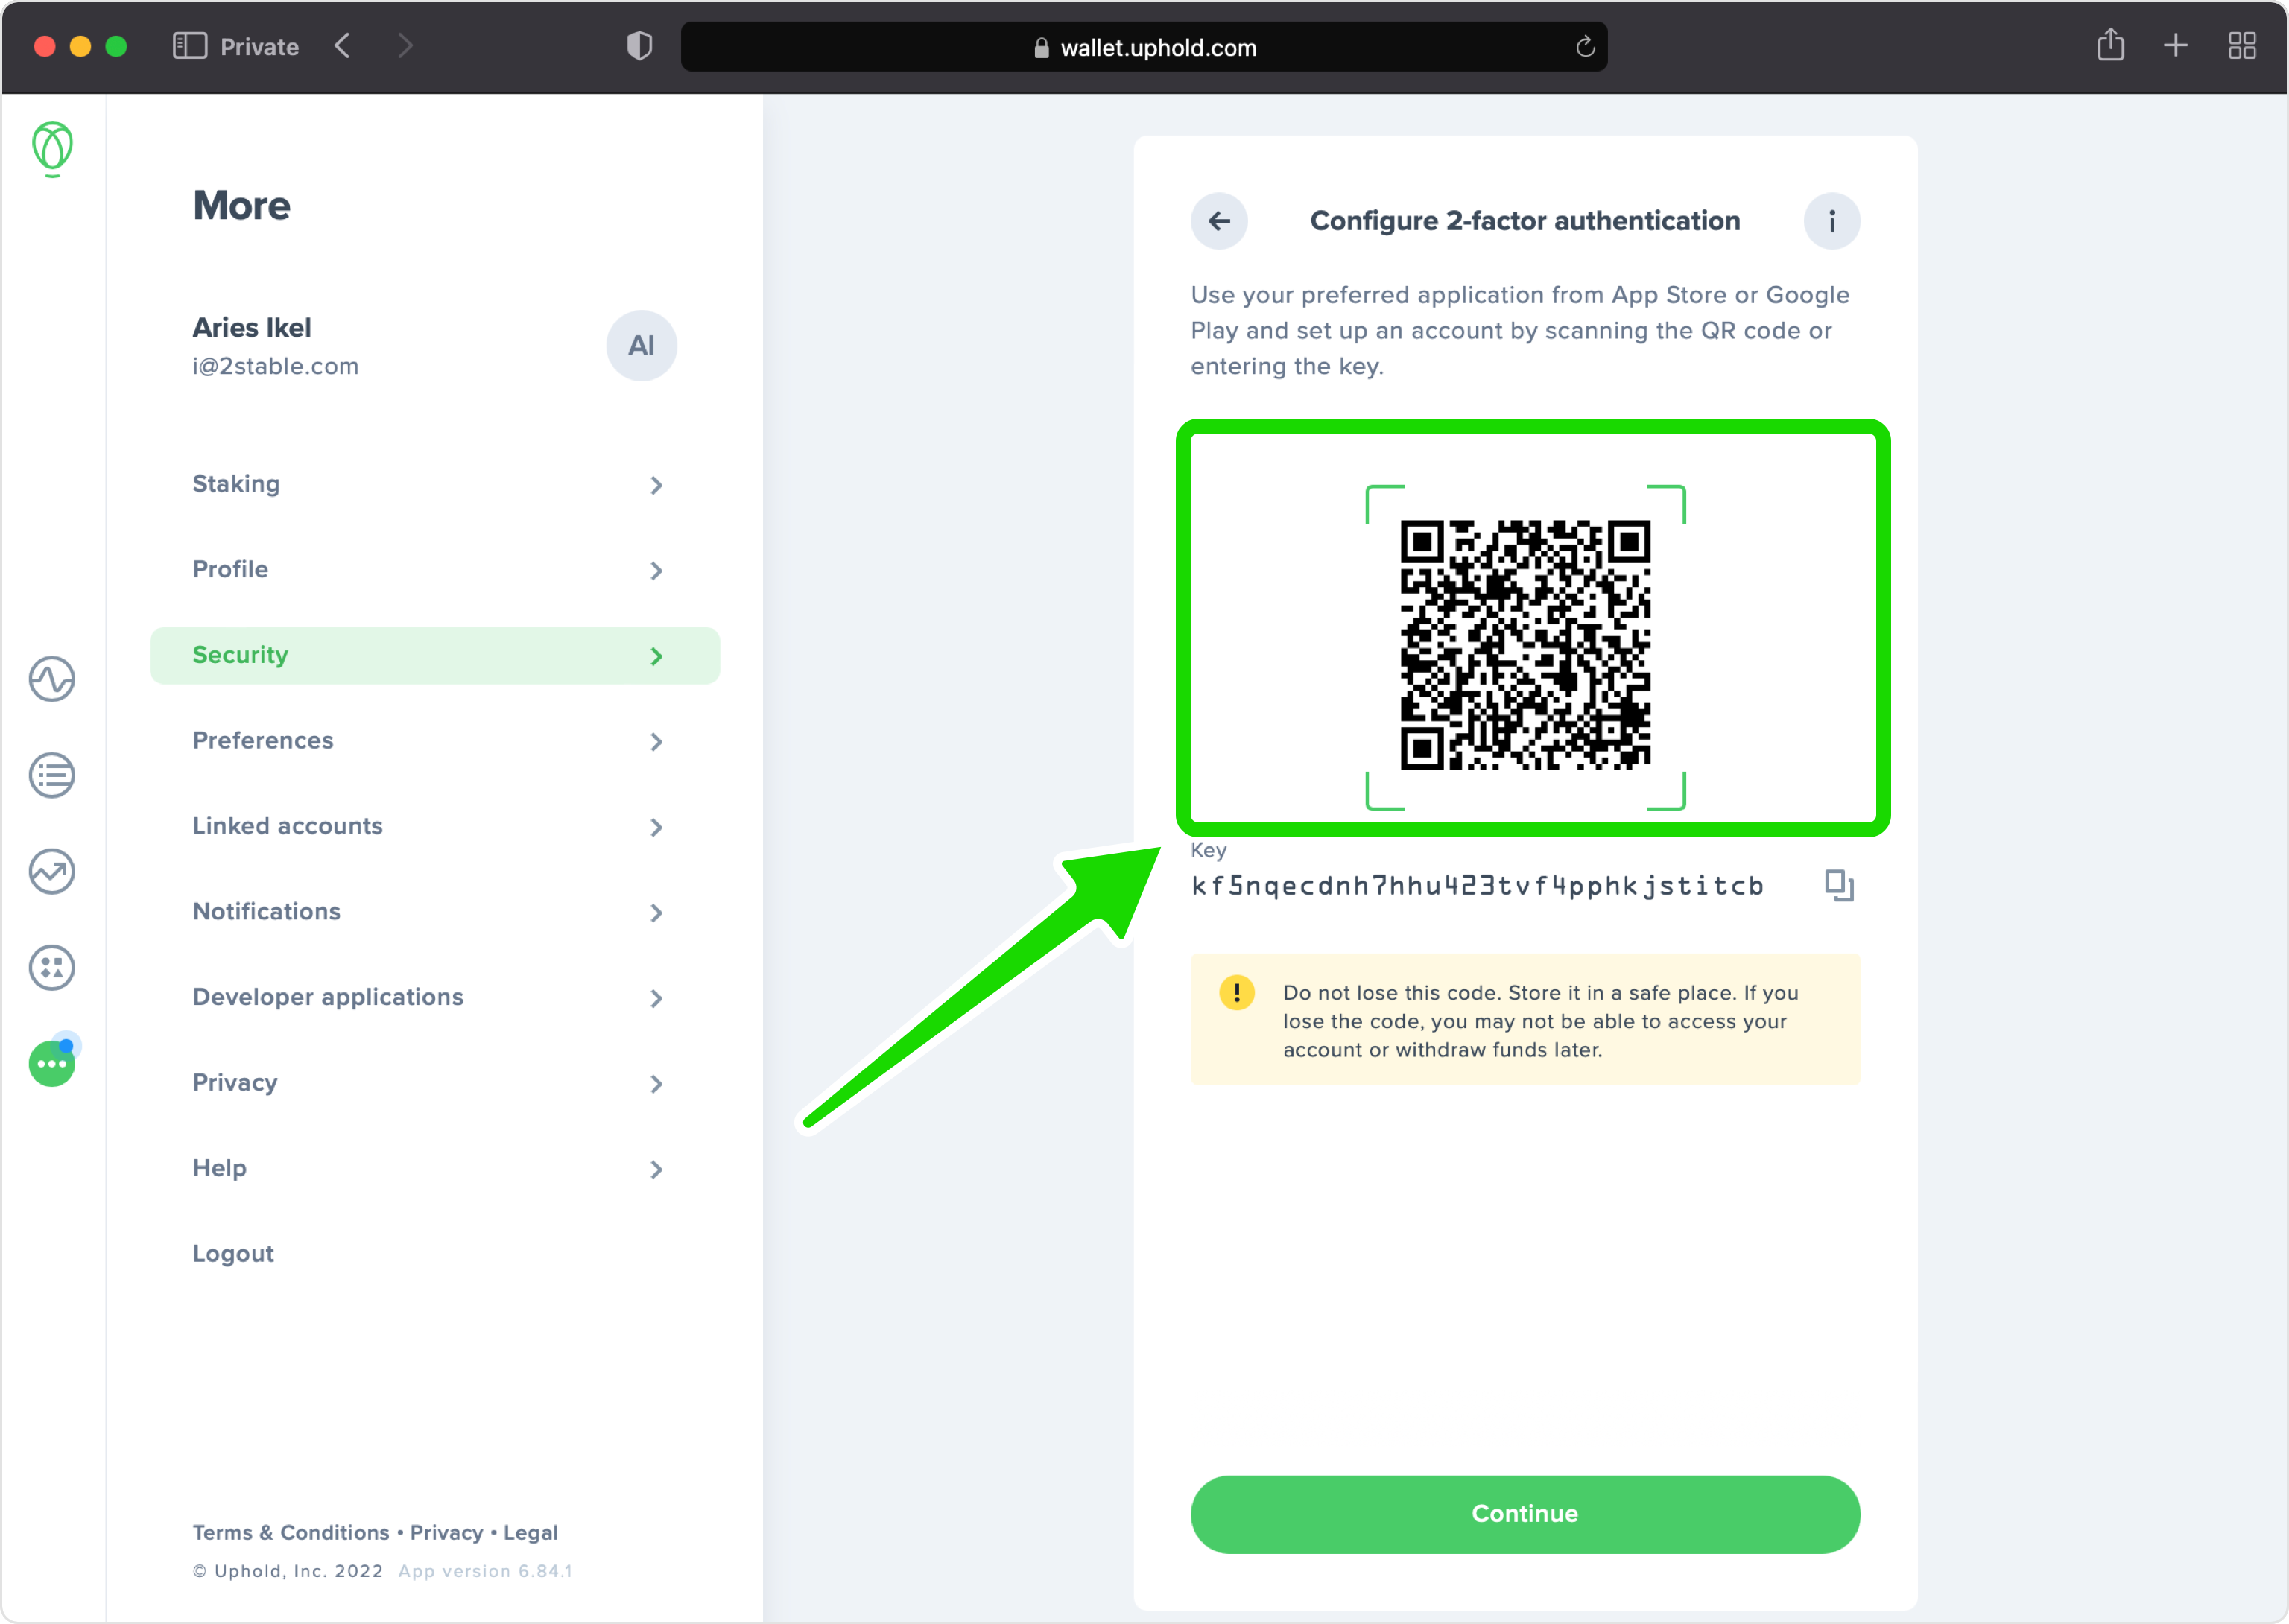Click the wallet.uphold.com address bar
This screenshot has width=2289, height=1624.
1144,47
